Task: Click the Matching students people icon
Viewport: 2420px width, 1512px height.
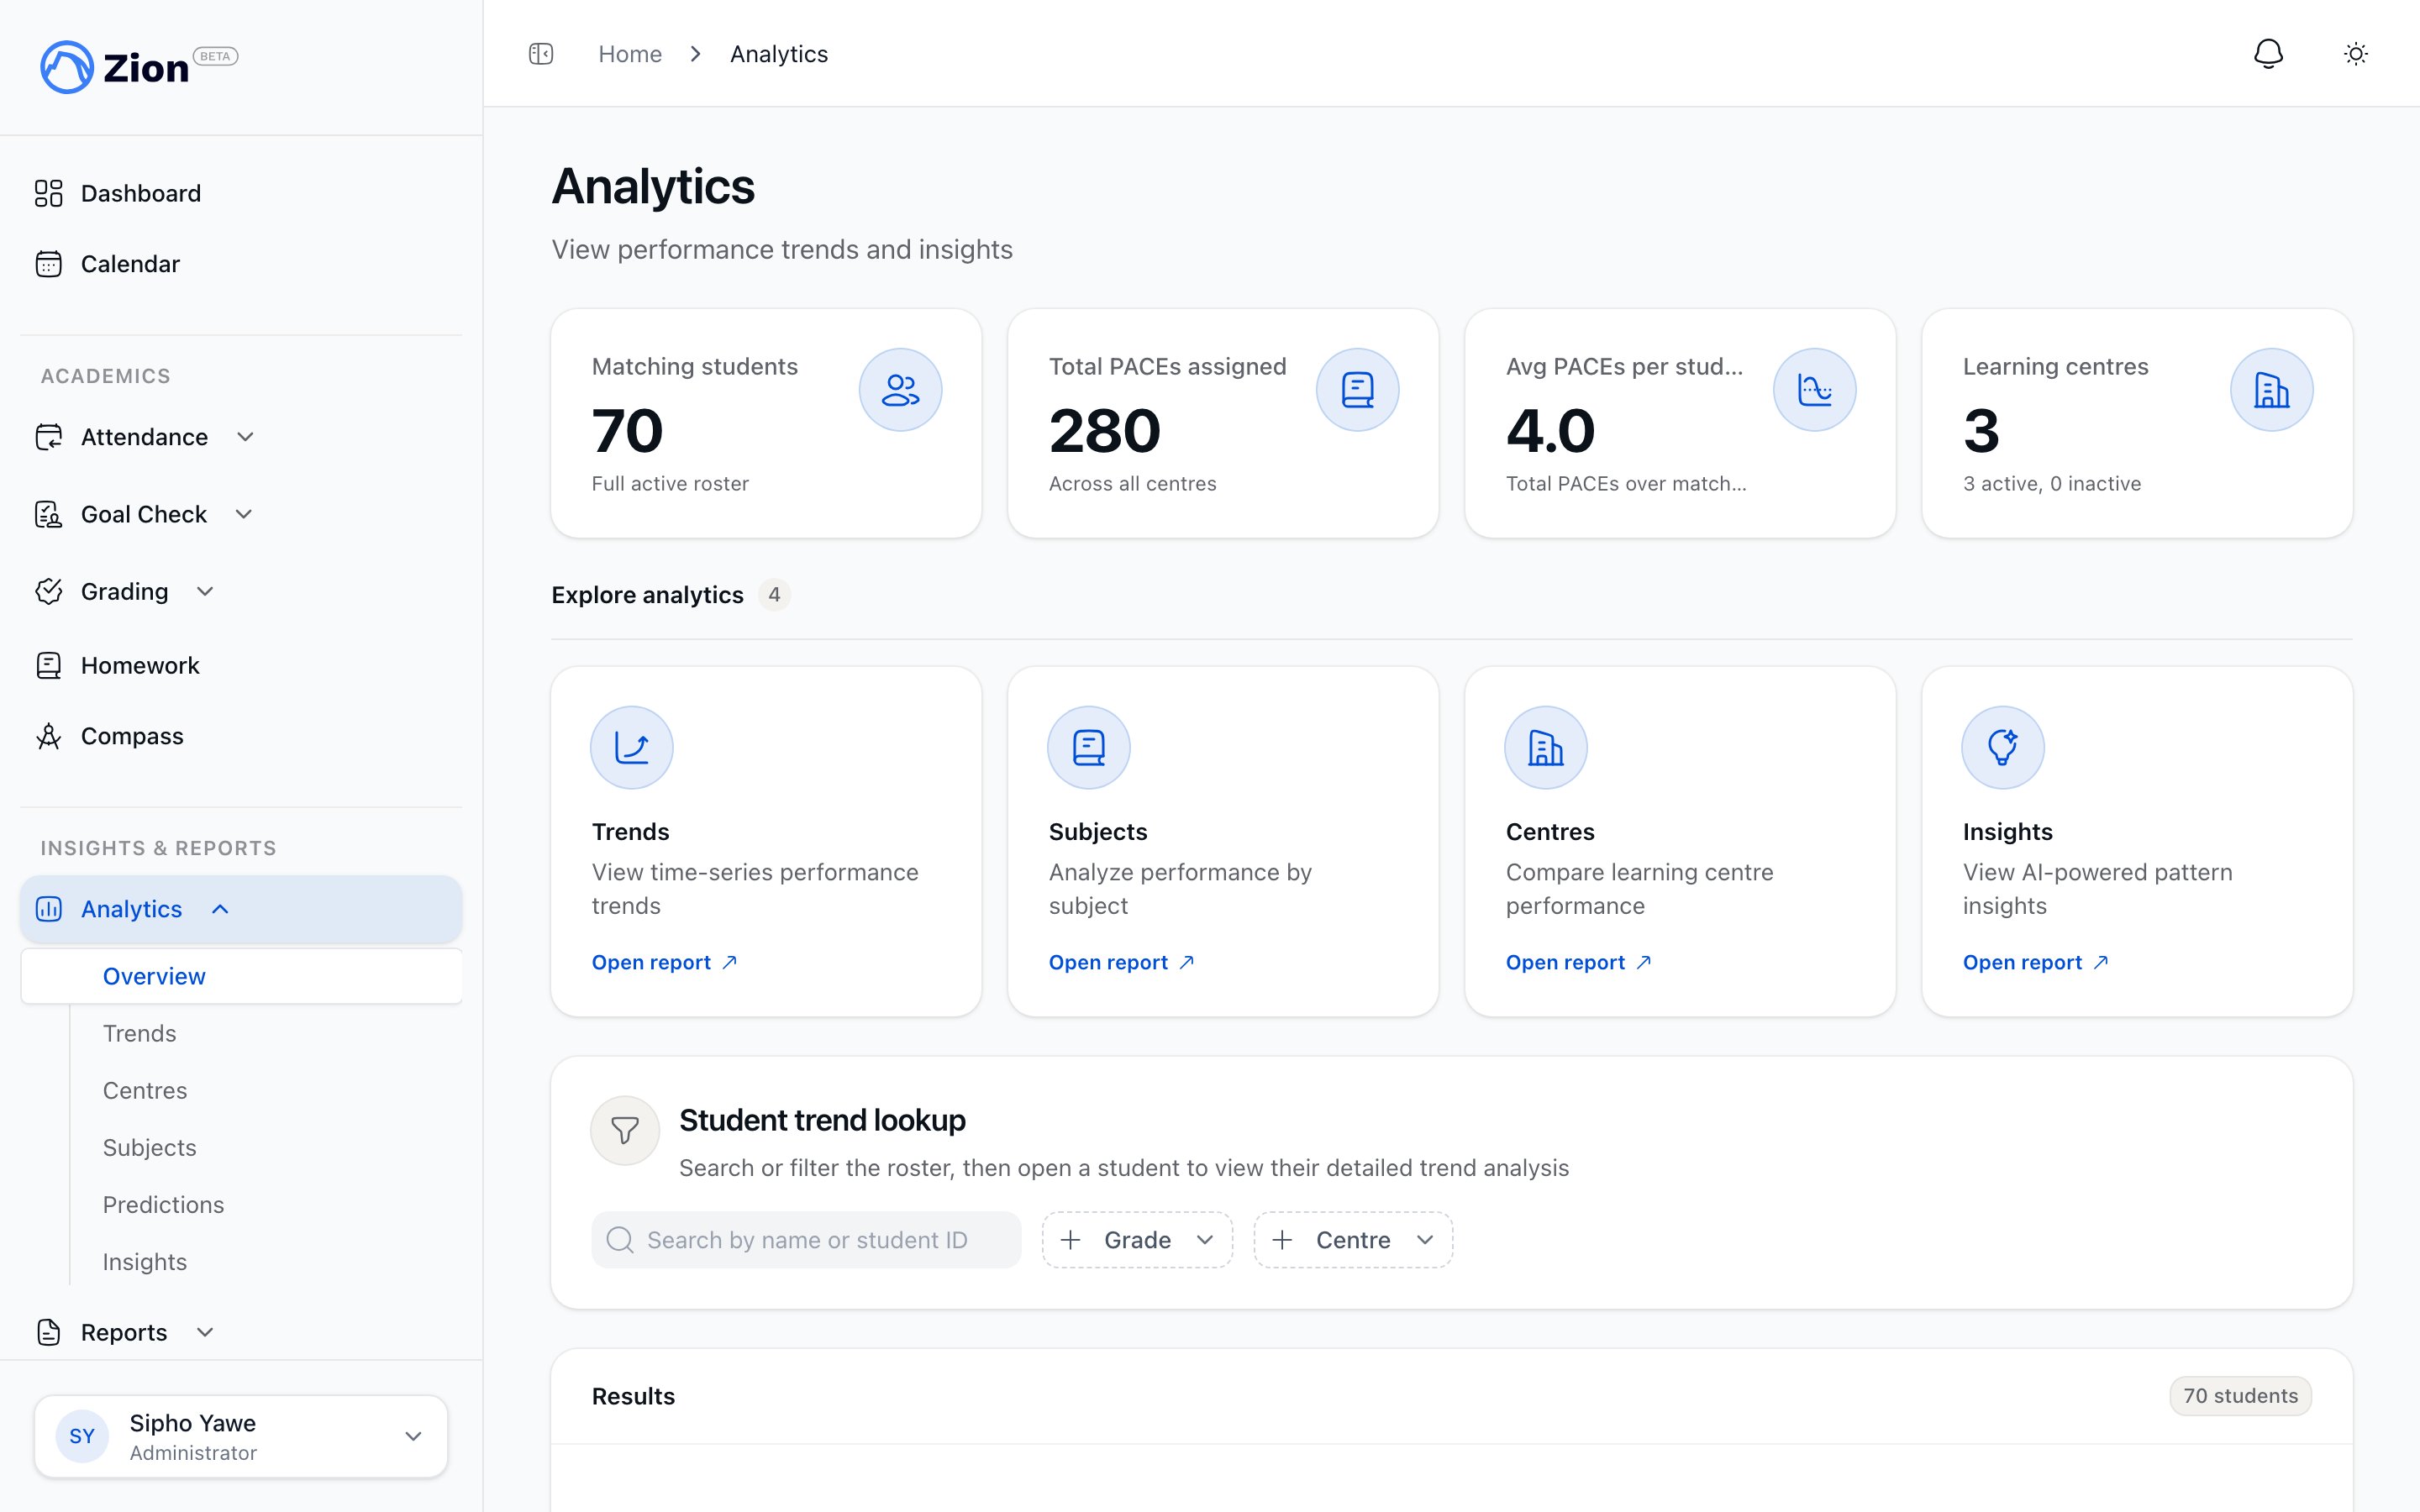Action: tap(900, 390)
